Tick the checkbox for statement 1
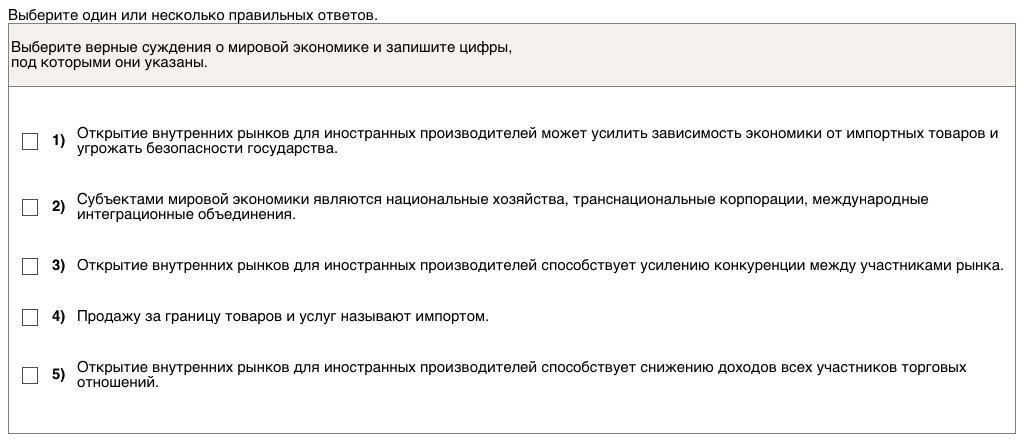The height and width of the screenshot is (442, 1024). click(30, 142)
